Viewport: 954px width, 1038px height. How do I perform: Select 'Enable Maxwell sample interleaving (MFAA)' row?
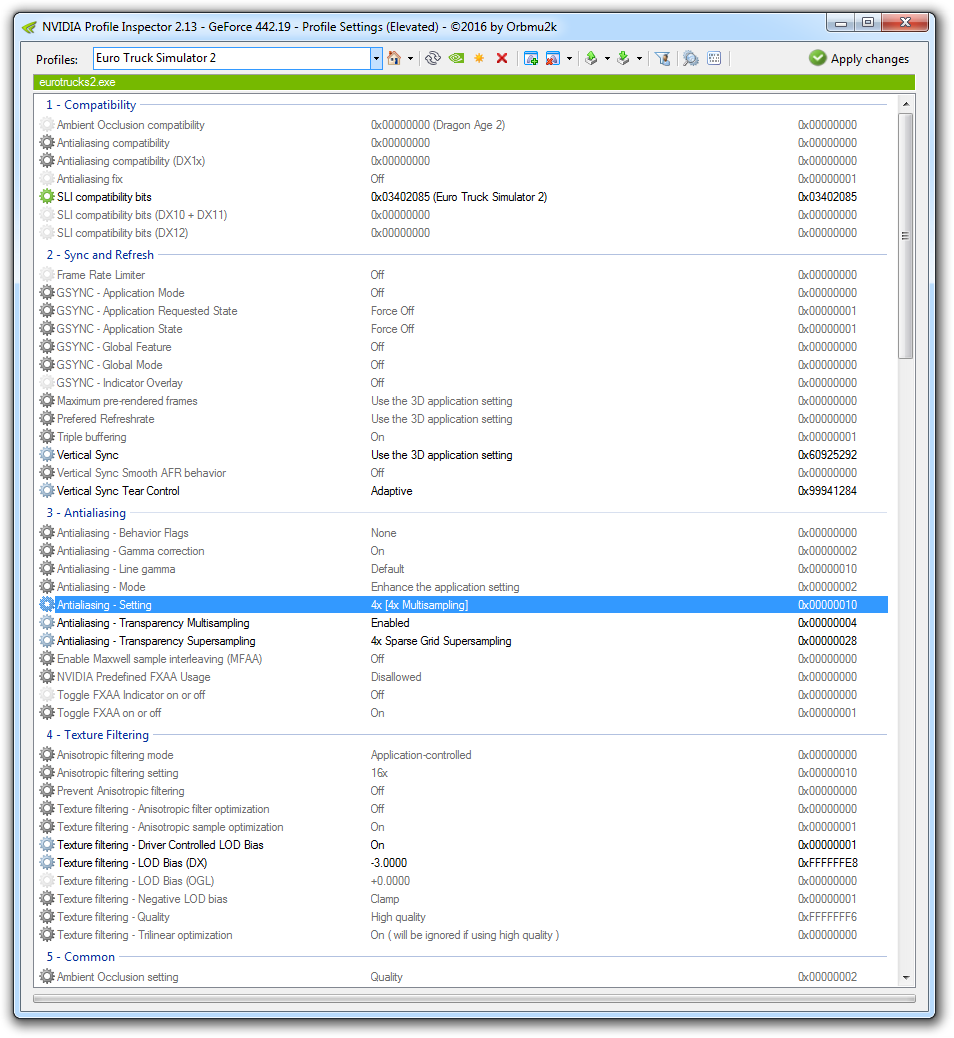coord(463,659)
